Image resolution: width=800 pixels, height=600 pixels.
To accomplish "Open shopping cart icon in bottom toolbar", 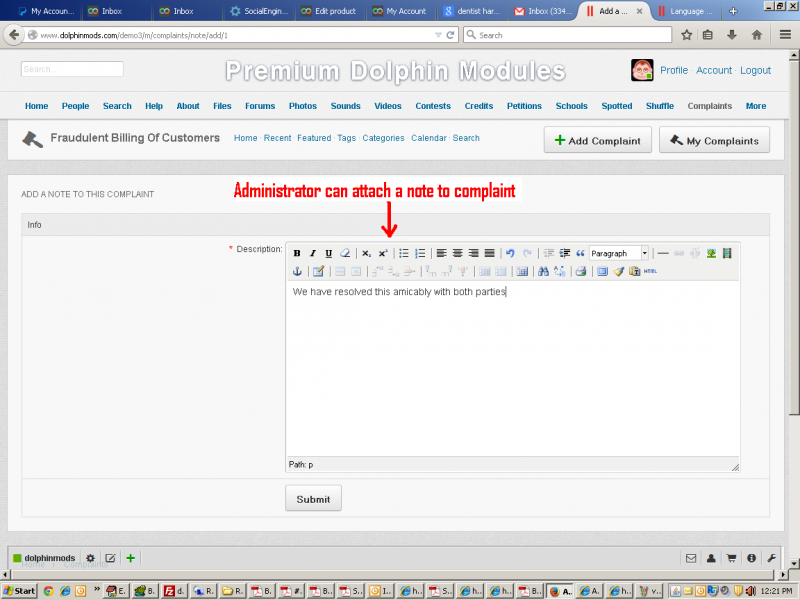I will click(731, 558).
